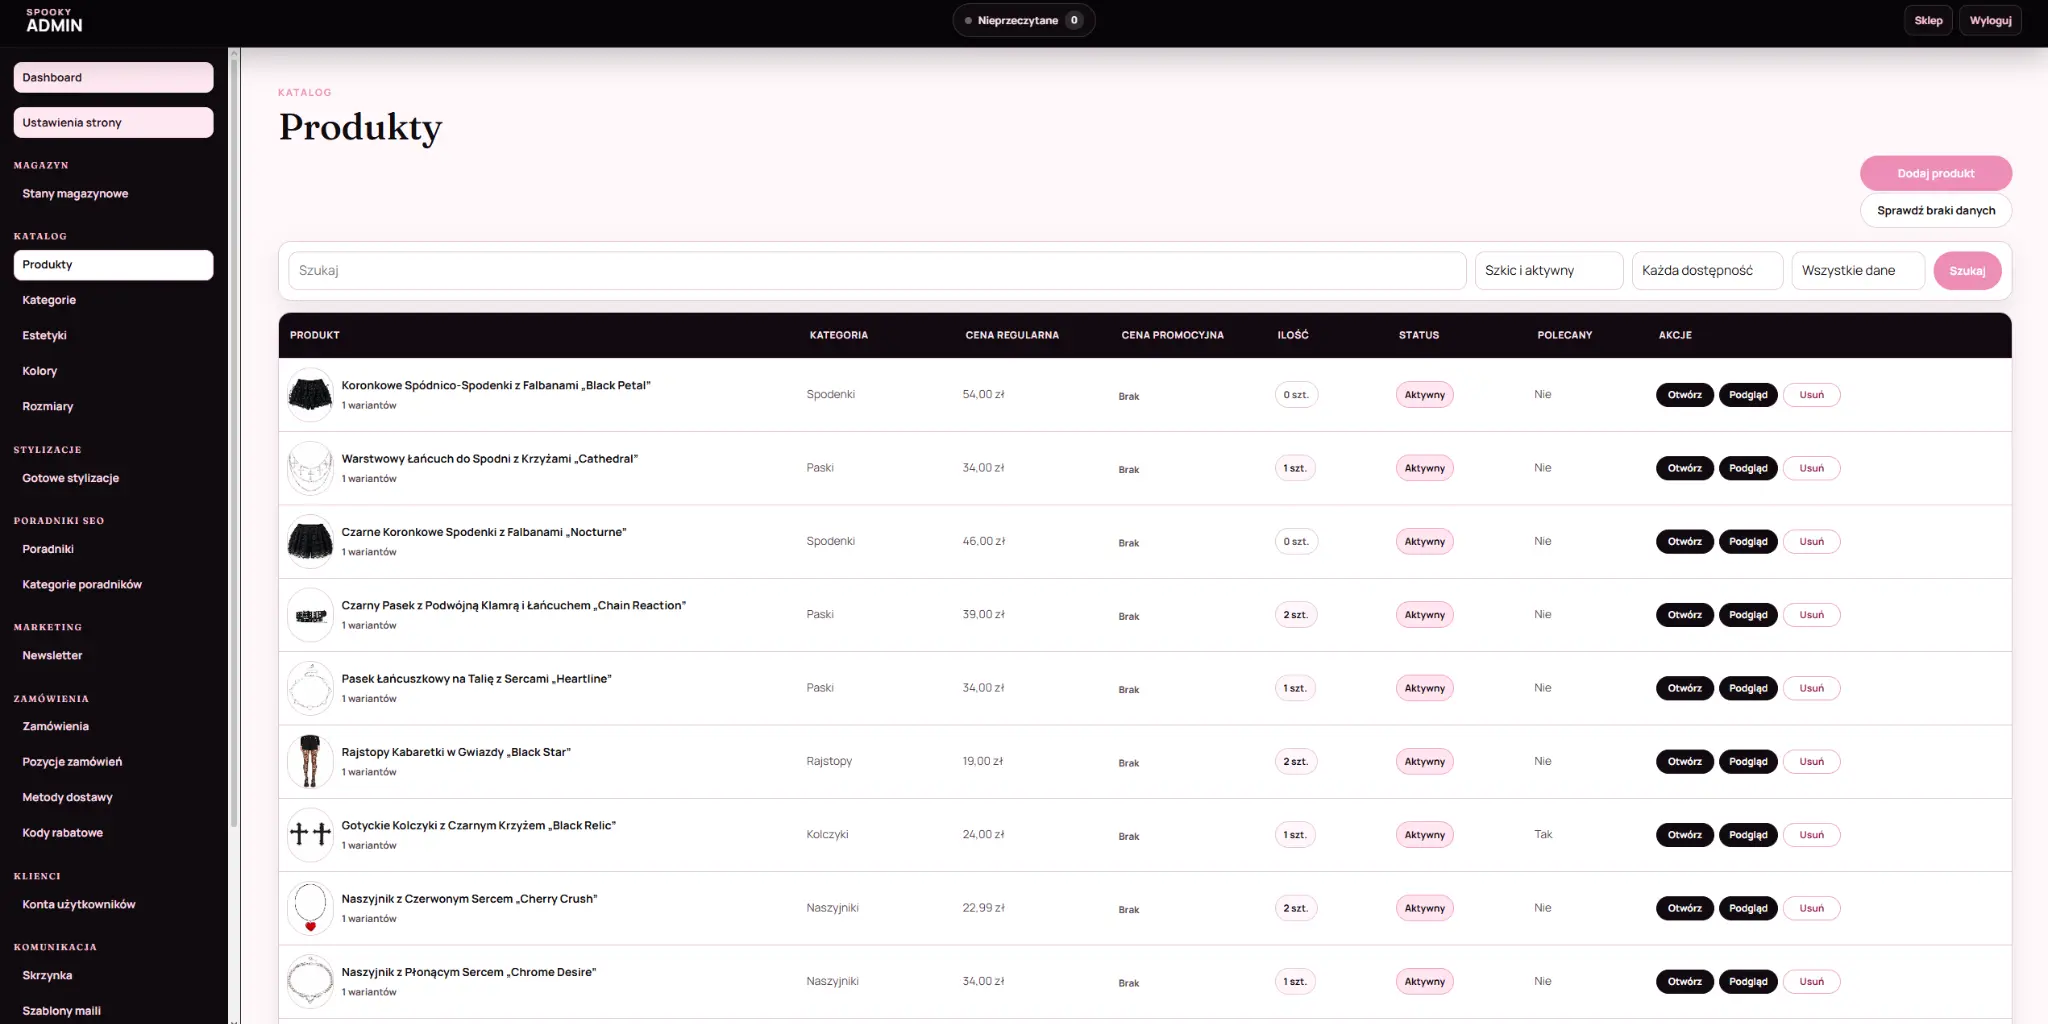This screenshot has height=1024, width=2048.
Task: Click Usuń for Nocturne shorts
Action: point(1811,542)
